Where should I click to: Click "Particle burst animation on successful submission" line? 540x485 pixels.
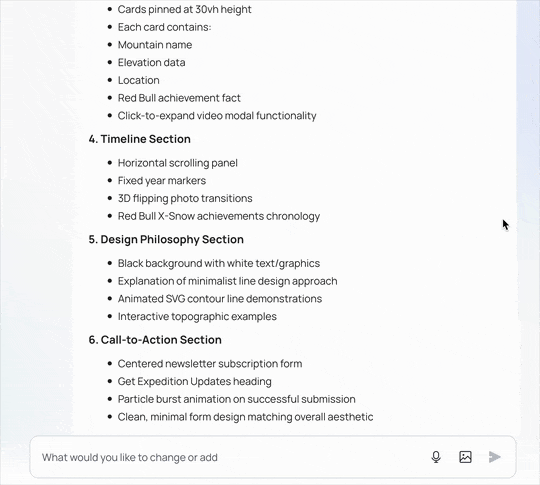236,399
